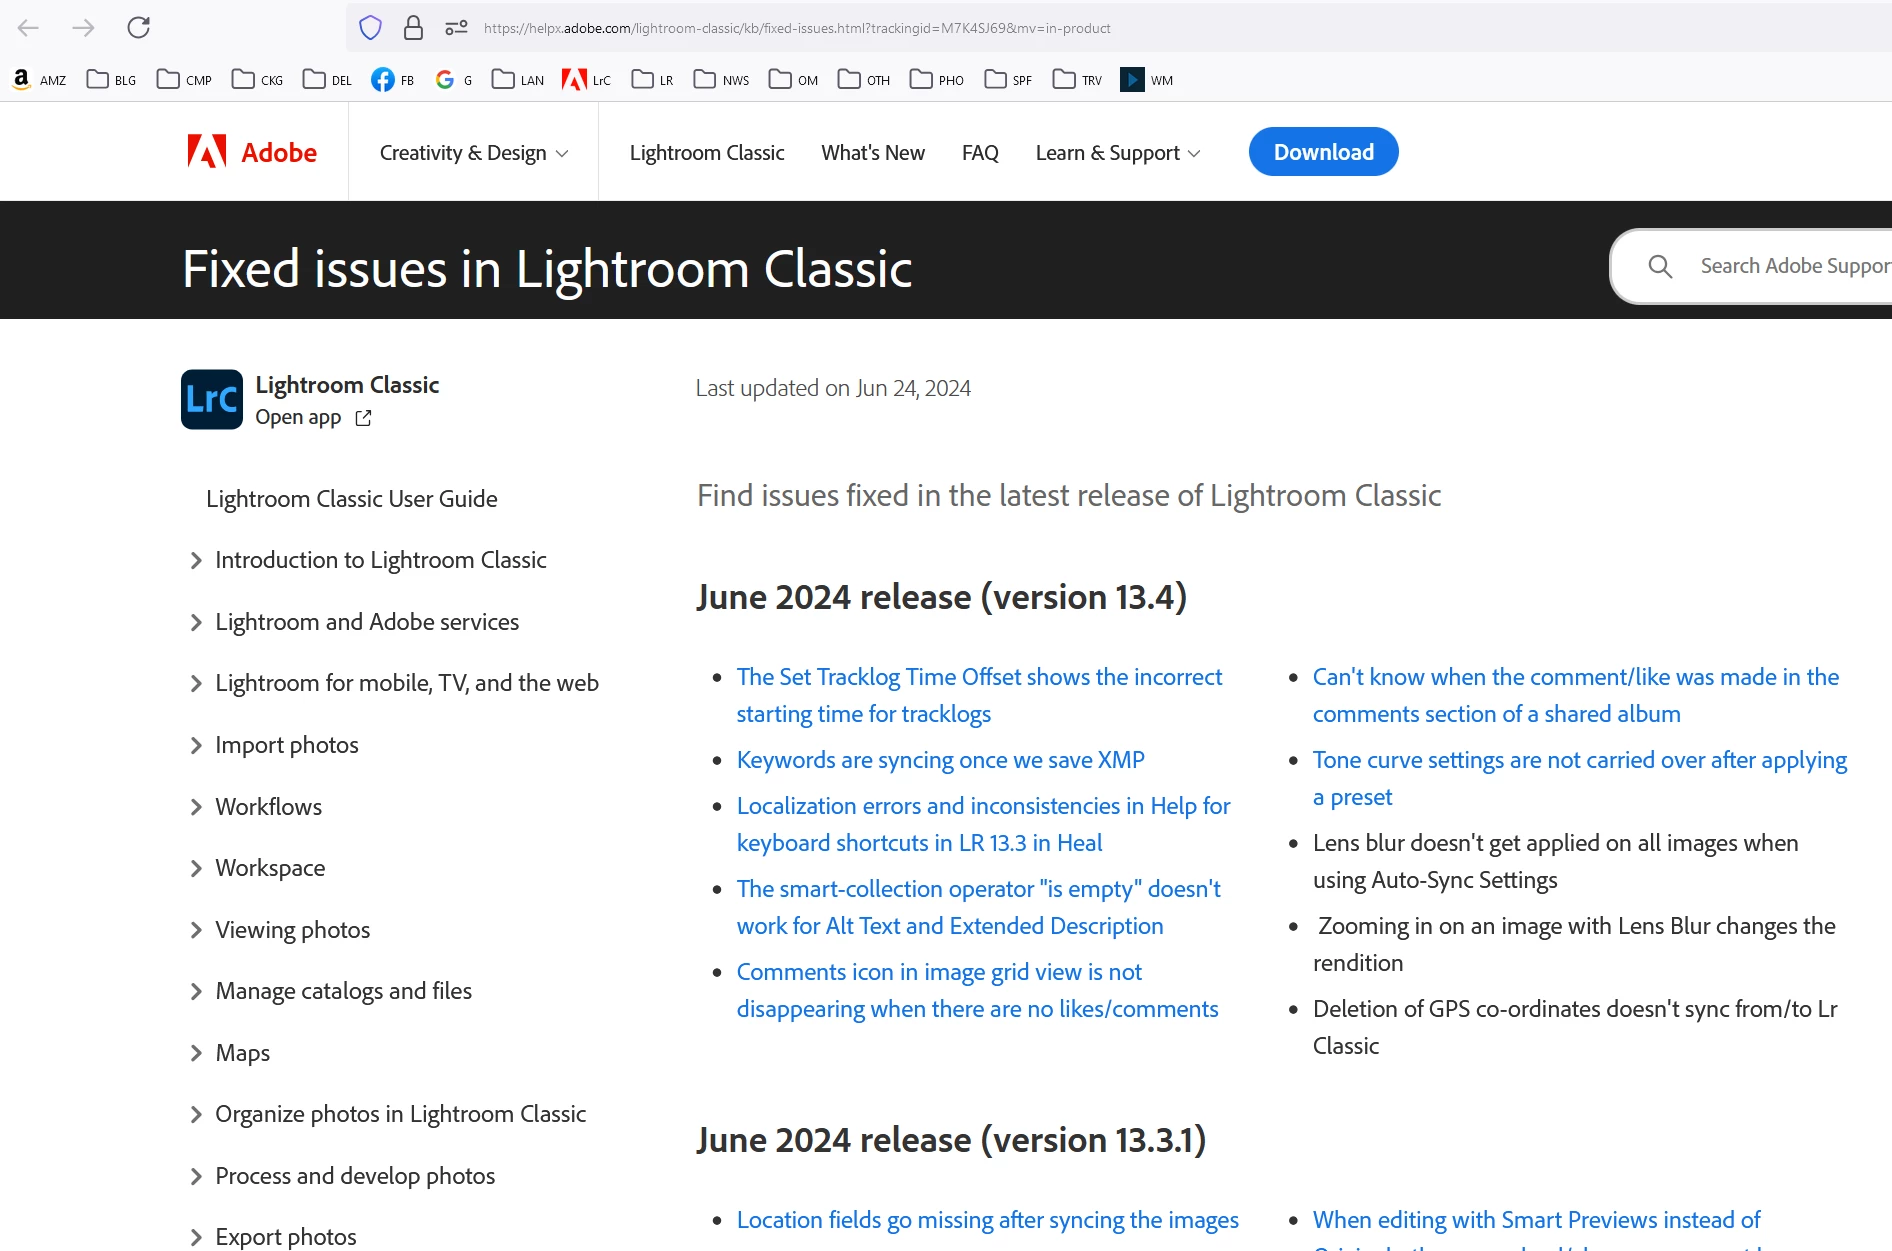Open the LR bookmark folder

652,80
